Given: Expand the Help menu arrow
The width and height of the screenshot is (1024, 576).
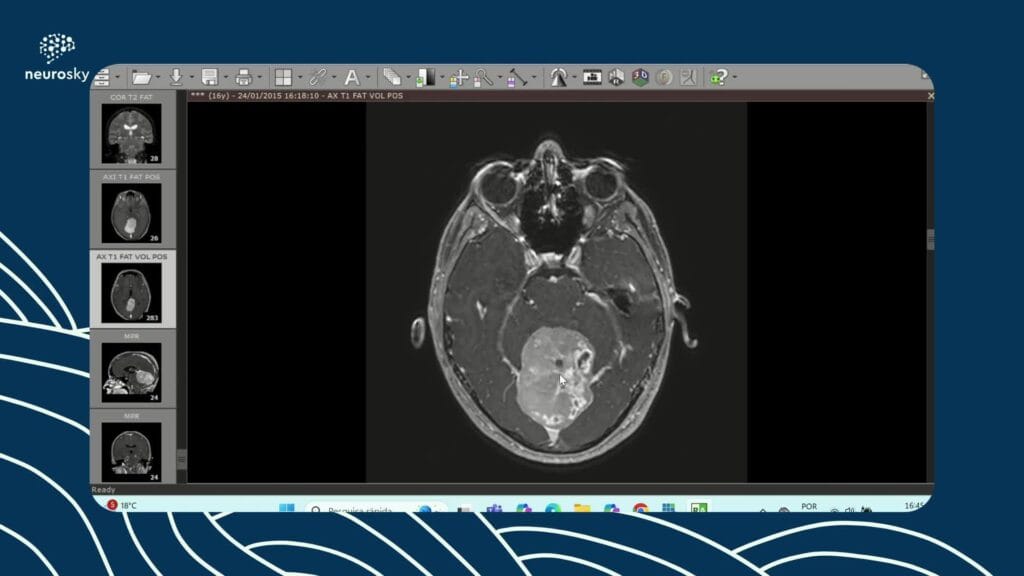Looking at the screenshot, I should click(735, 75).
